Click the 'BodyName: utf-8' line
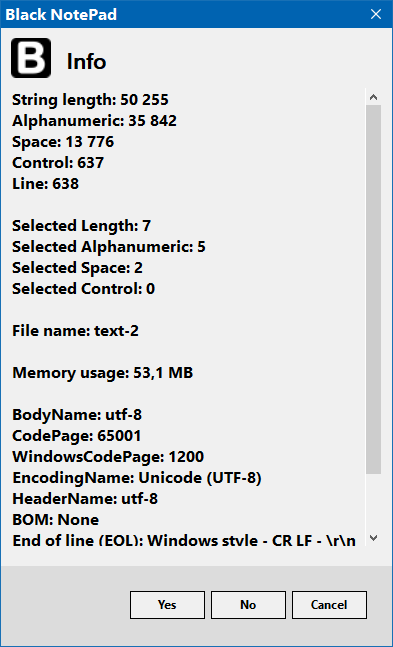 [x=77, y=415]
